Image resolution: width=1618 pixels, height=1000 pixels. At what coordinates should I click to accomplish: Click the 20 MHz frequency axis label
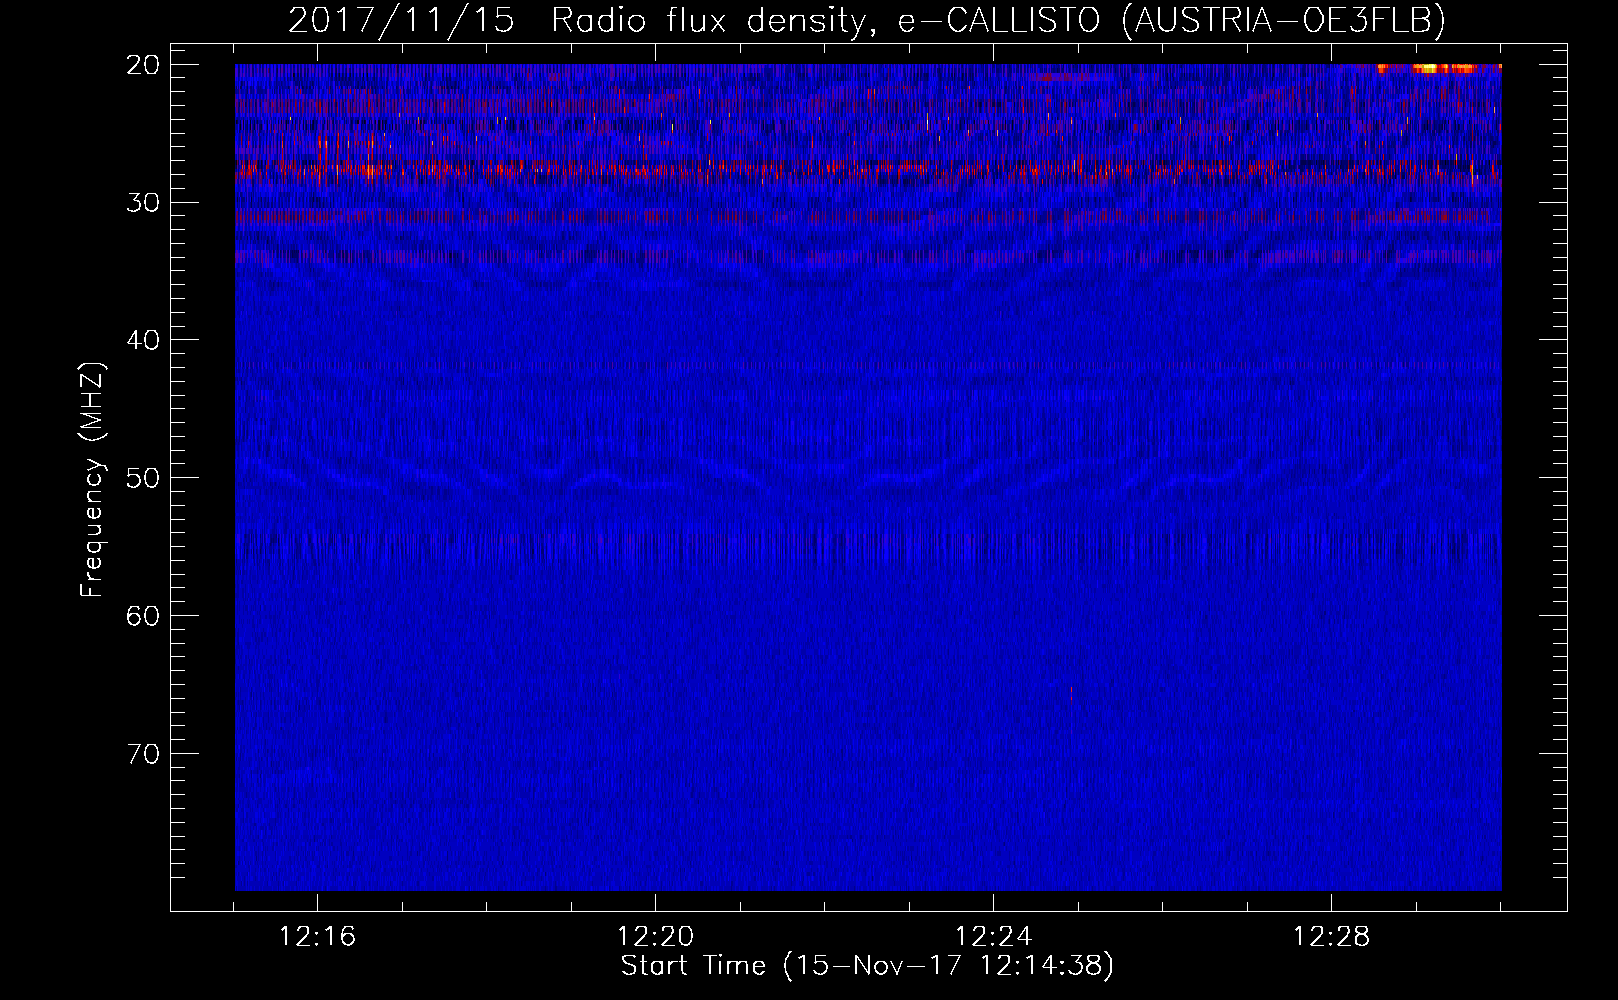click(x=144, y=65)
